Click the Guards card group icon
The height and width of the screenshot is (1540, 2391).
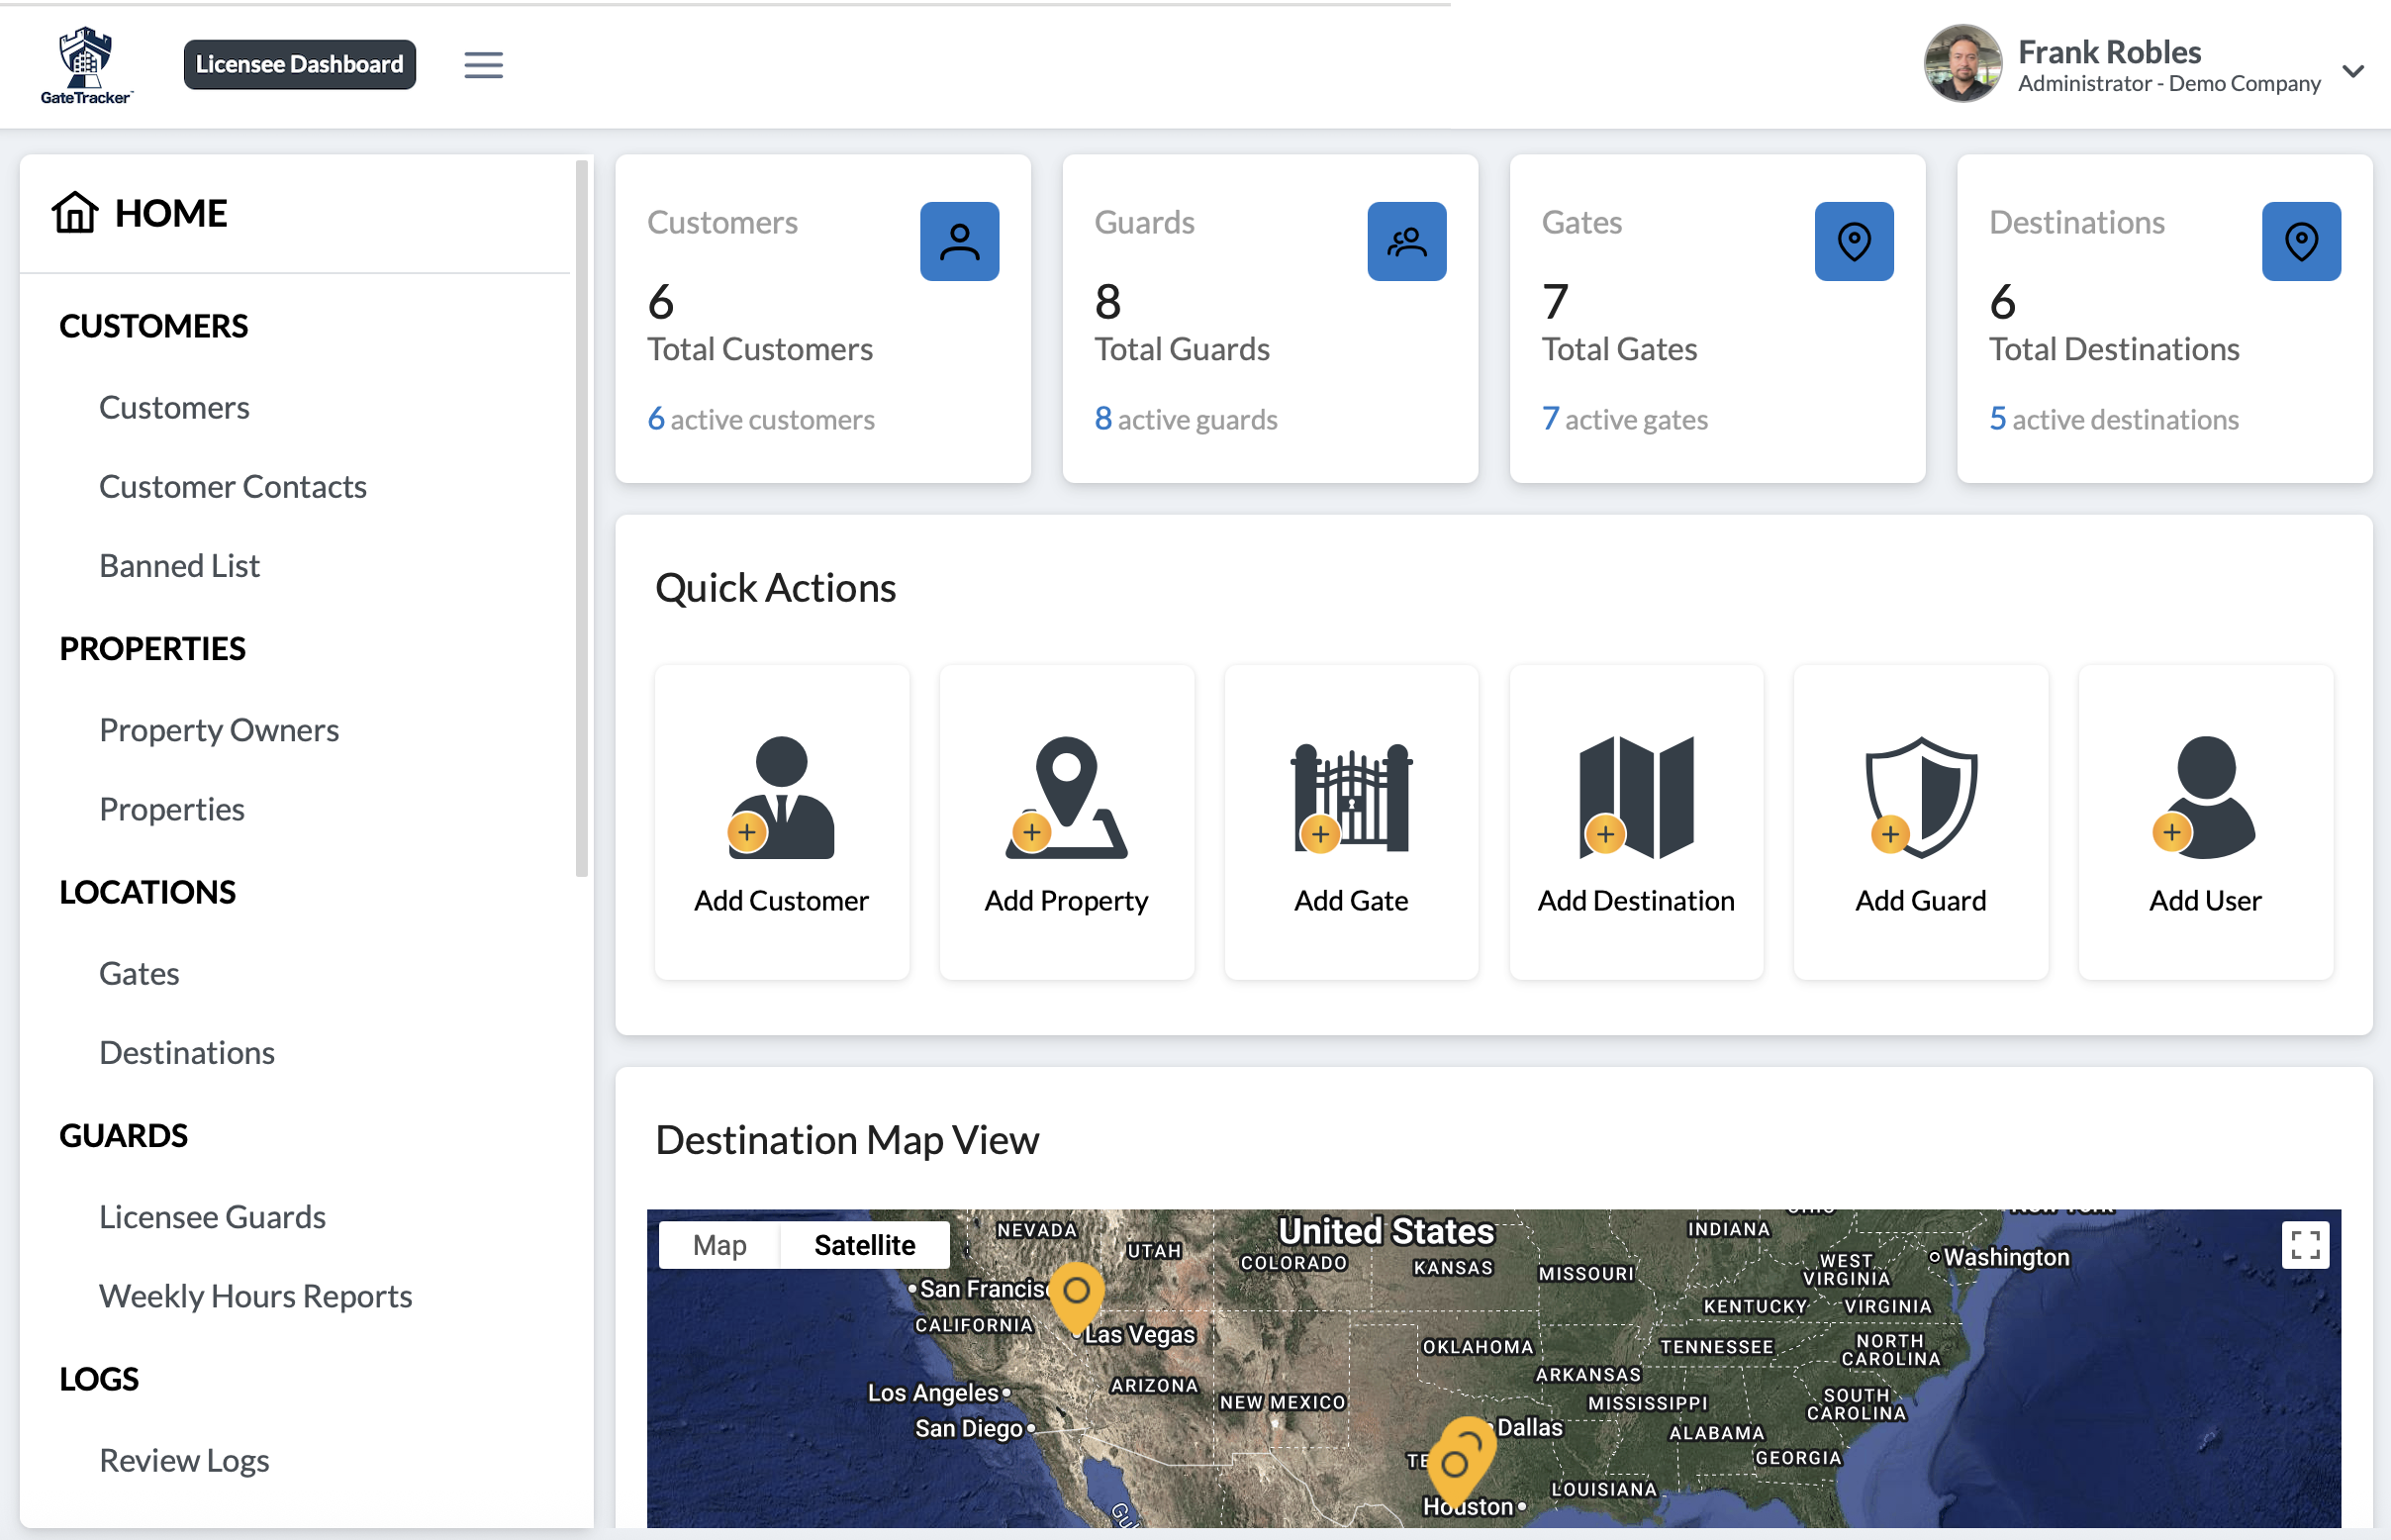tap(1406, 240)
